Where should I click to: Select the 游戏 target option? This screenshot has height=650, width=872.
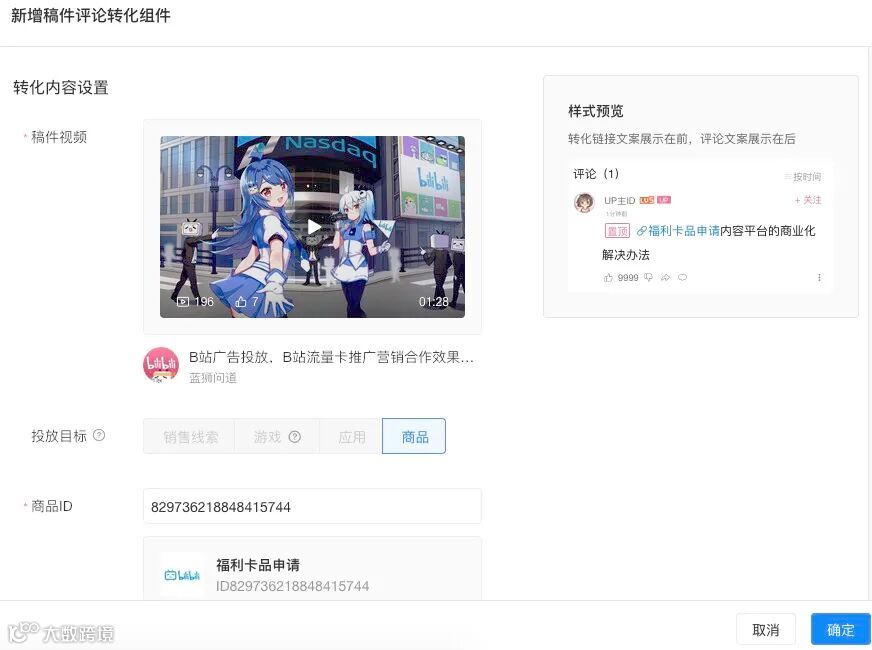point(276,436)
